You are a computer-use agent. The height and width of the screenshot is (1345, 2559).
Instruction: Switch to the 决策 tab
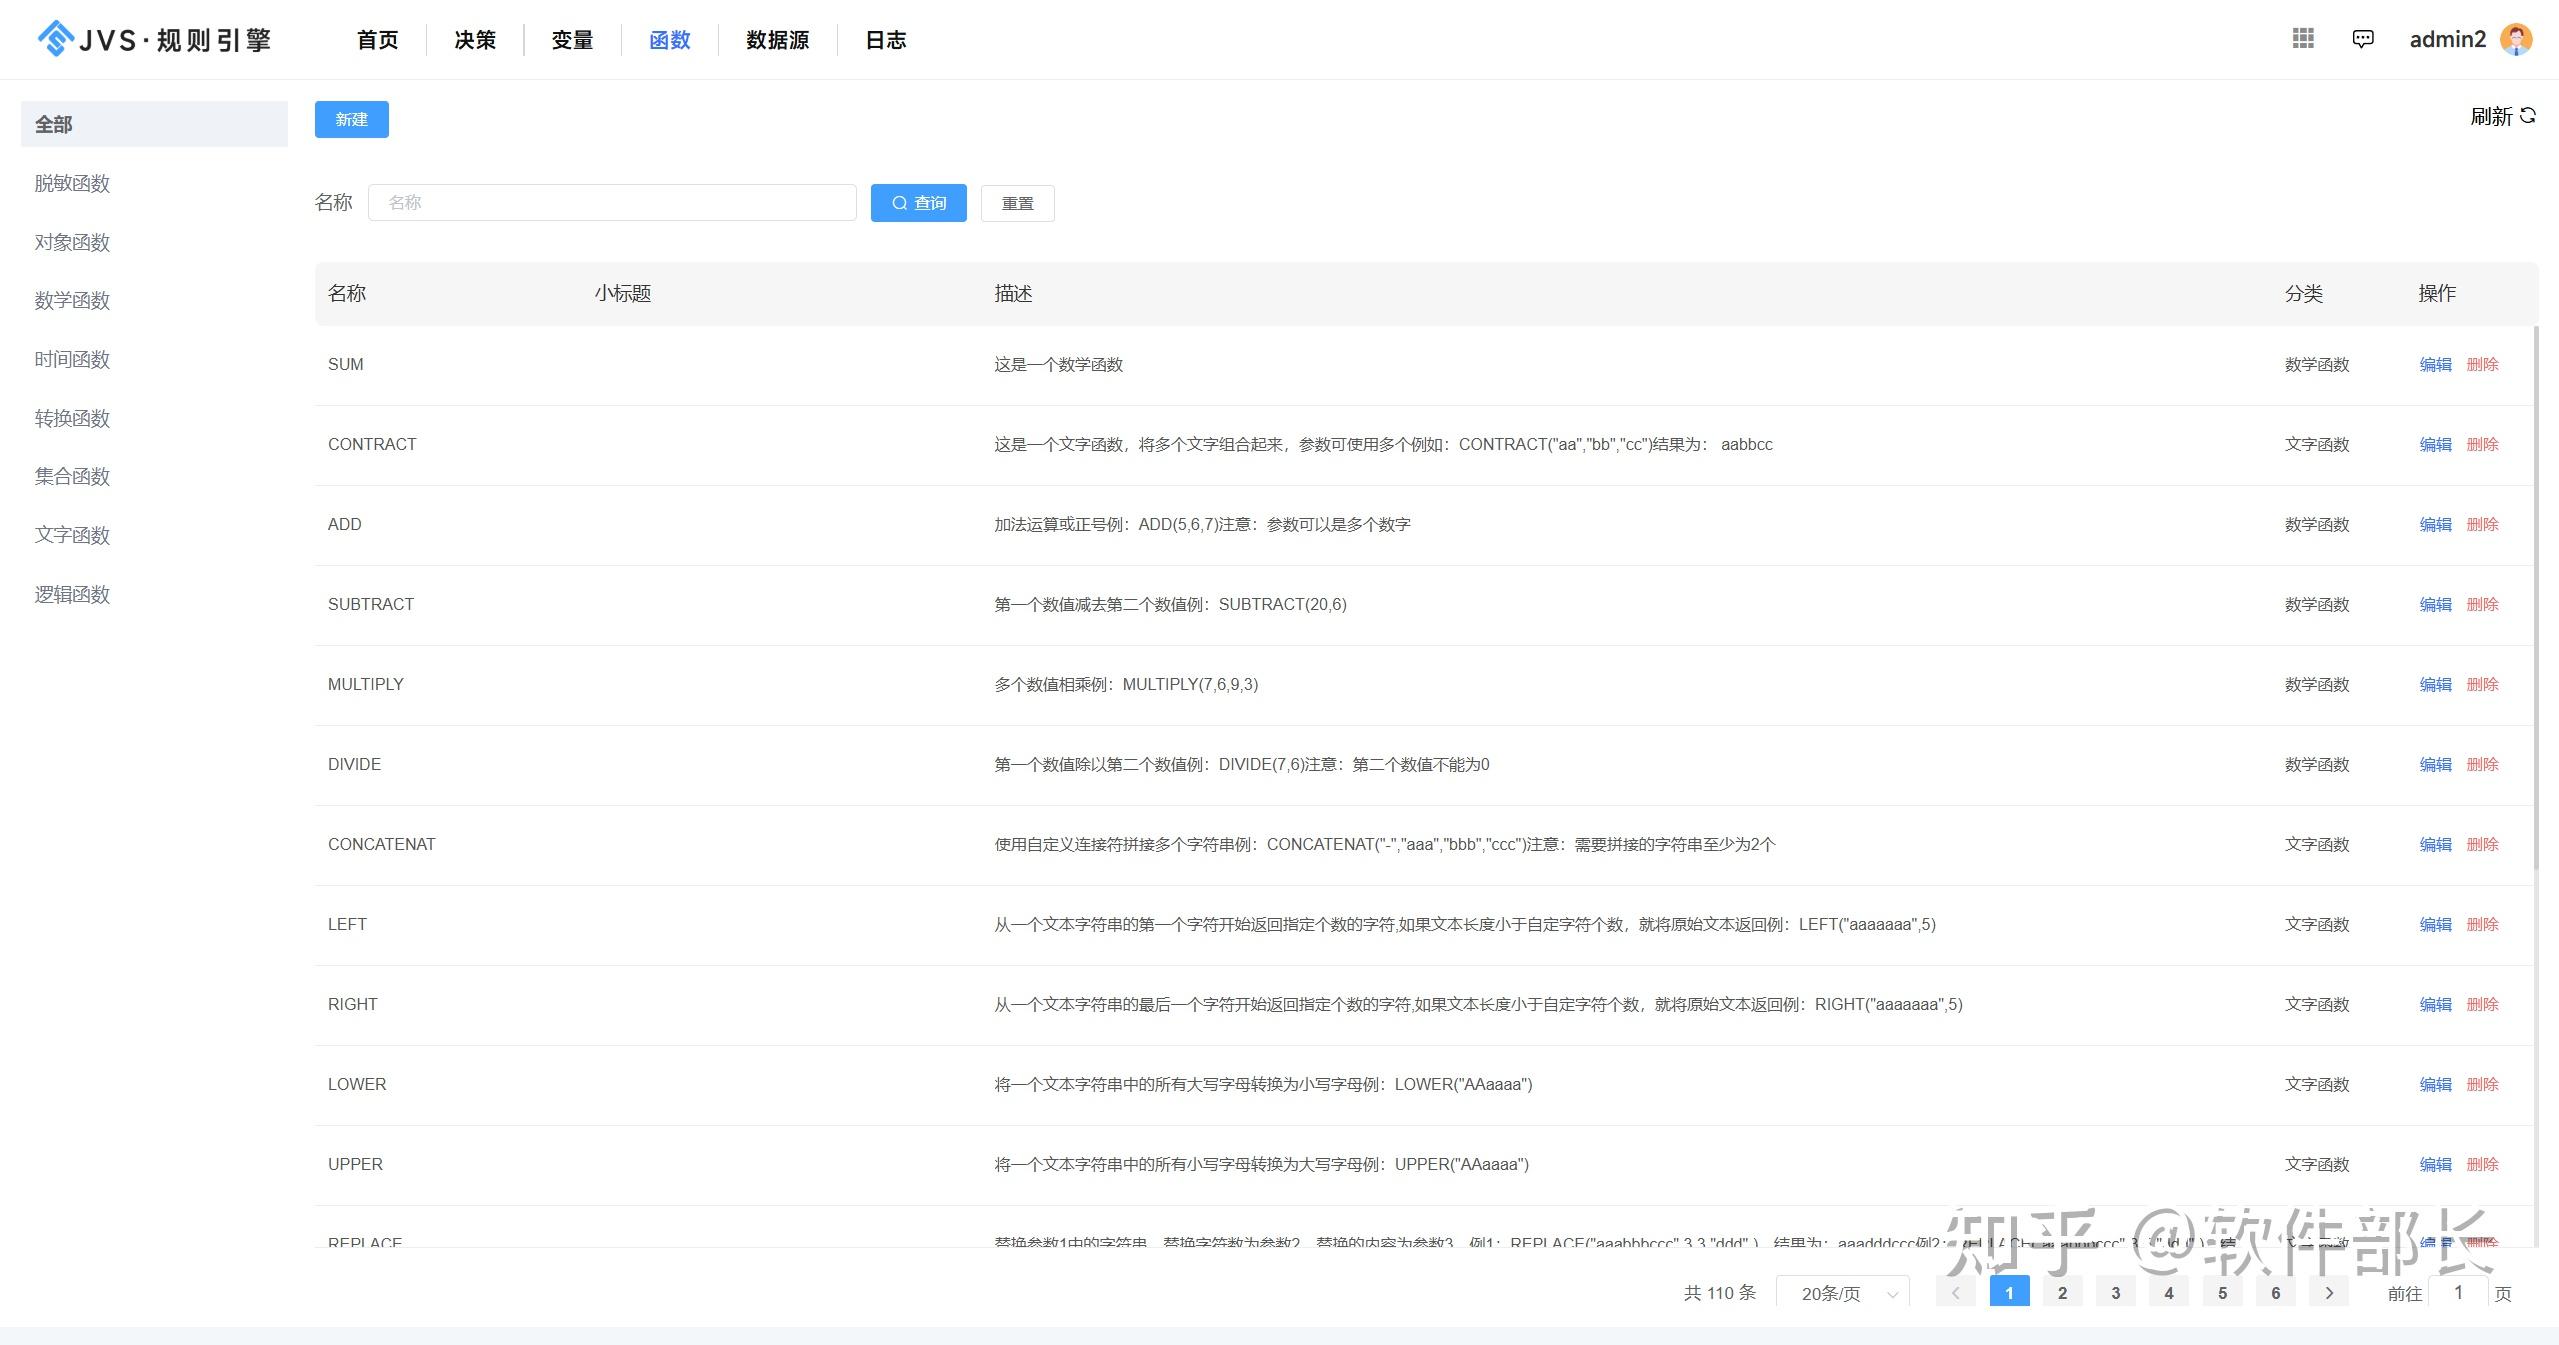pyautogui.click(x=474, y=40)
